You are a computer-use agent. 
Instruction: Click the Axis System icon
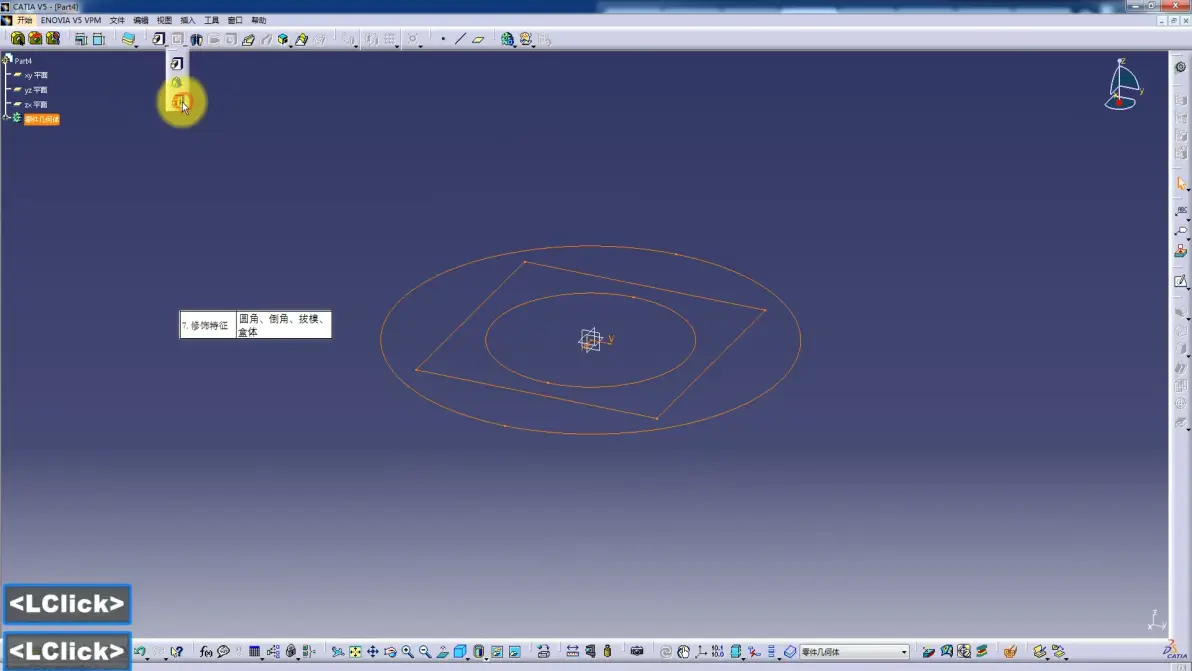point(701,651)
